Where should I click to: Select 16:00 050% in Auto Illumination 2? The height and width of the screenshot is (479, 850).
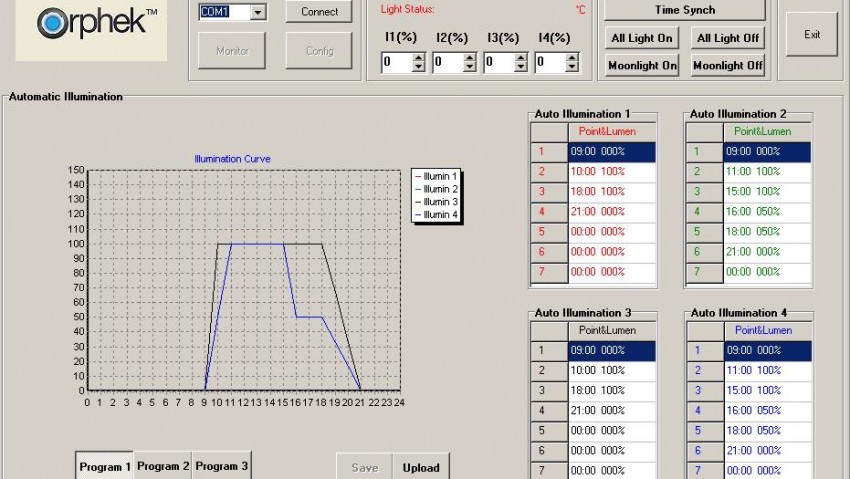(767, 211)
